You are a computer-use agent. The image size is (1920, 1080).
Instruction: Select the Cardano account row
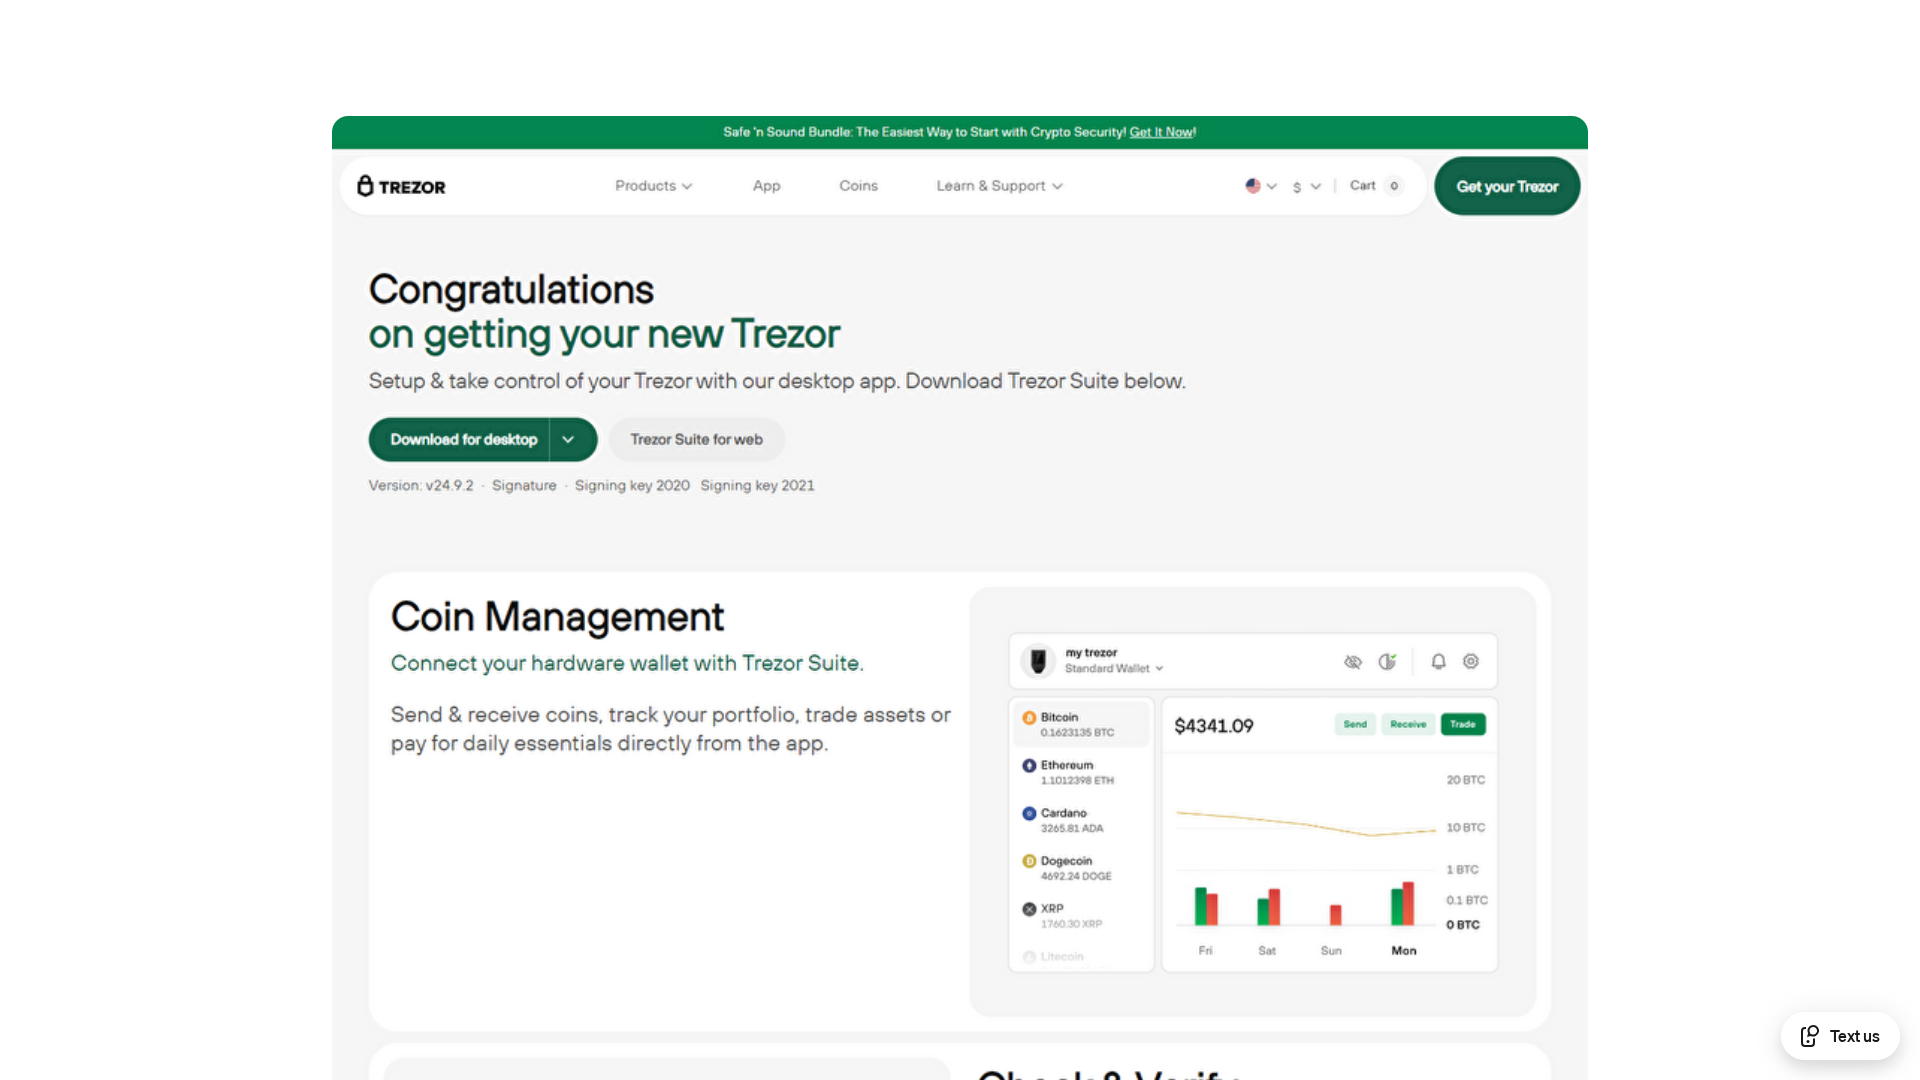coord(1081,820)
